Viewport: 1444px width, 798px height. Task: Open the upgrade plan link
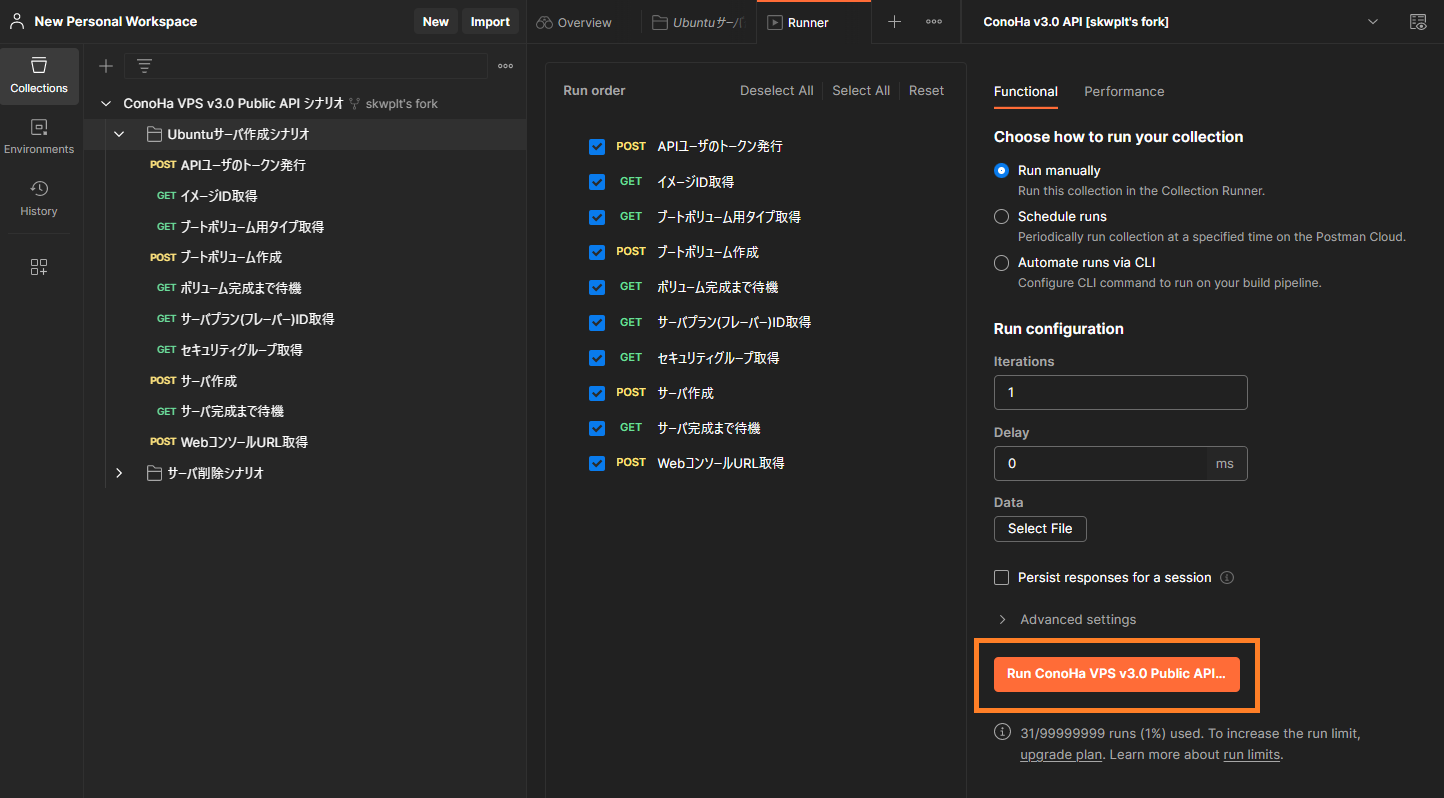(x=1061, y=755)
